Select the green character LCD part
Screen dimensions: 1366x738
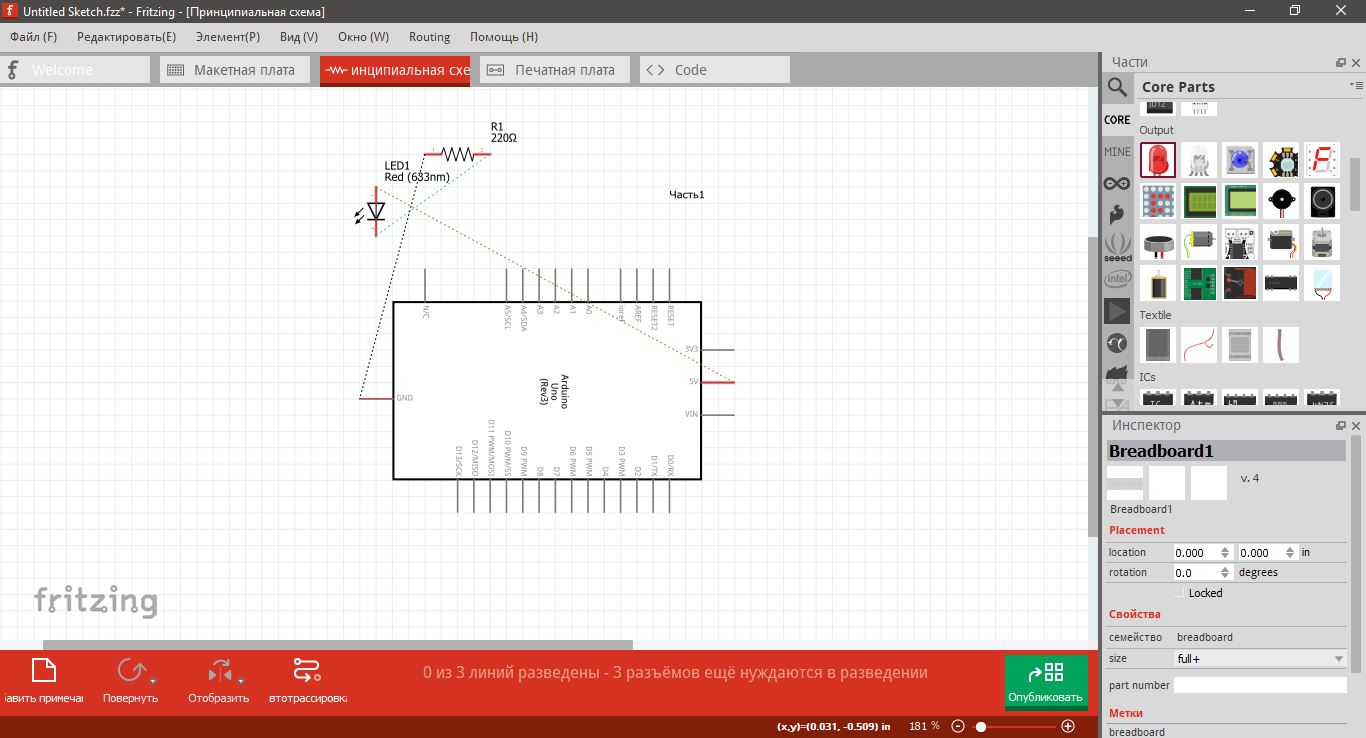pos(1199,201)
